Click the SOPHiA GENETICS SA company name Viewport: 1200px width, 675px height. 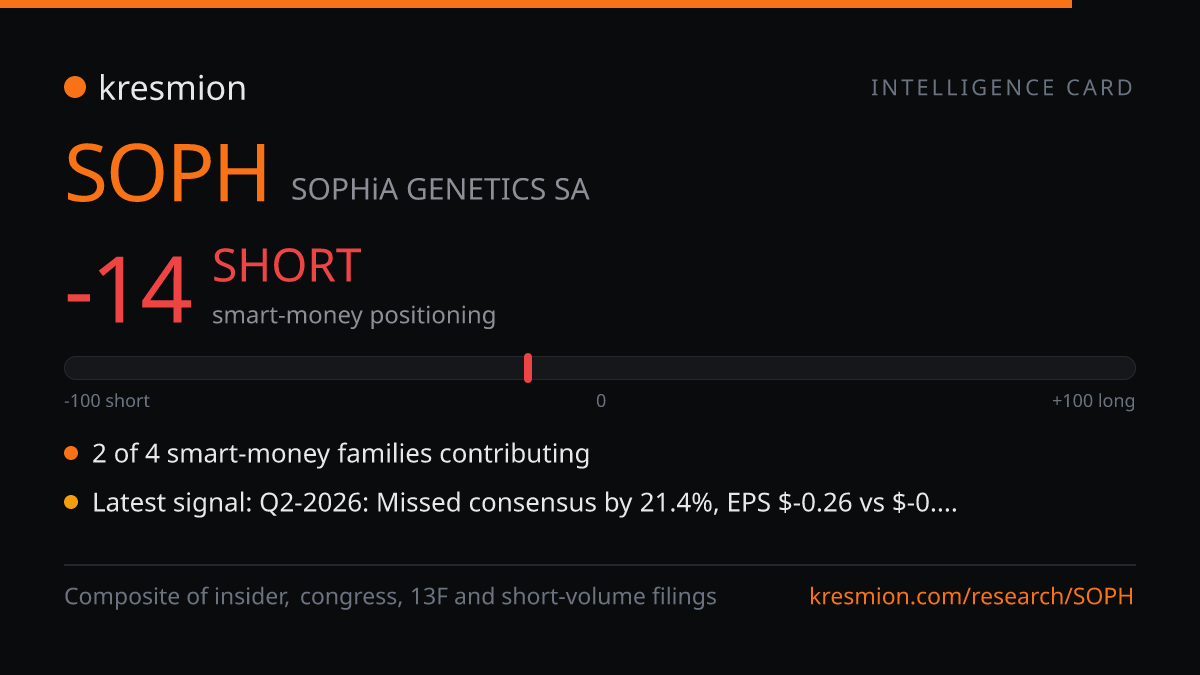(440, 189)
